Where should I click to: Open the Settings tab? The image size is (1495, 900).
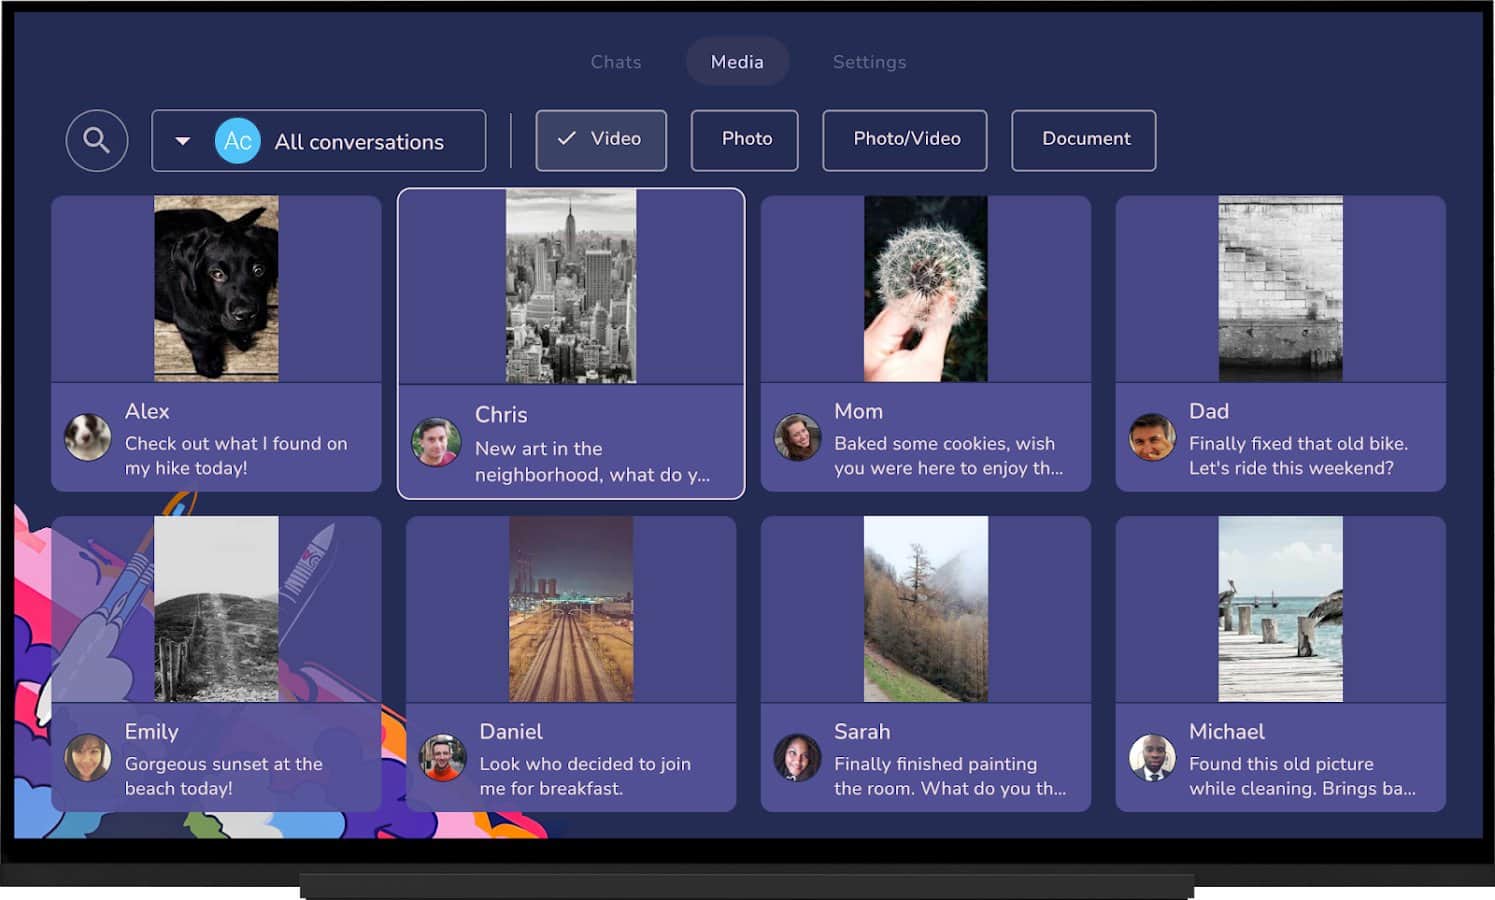[x=869, y=62]
